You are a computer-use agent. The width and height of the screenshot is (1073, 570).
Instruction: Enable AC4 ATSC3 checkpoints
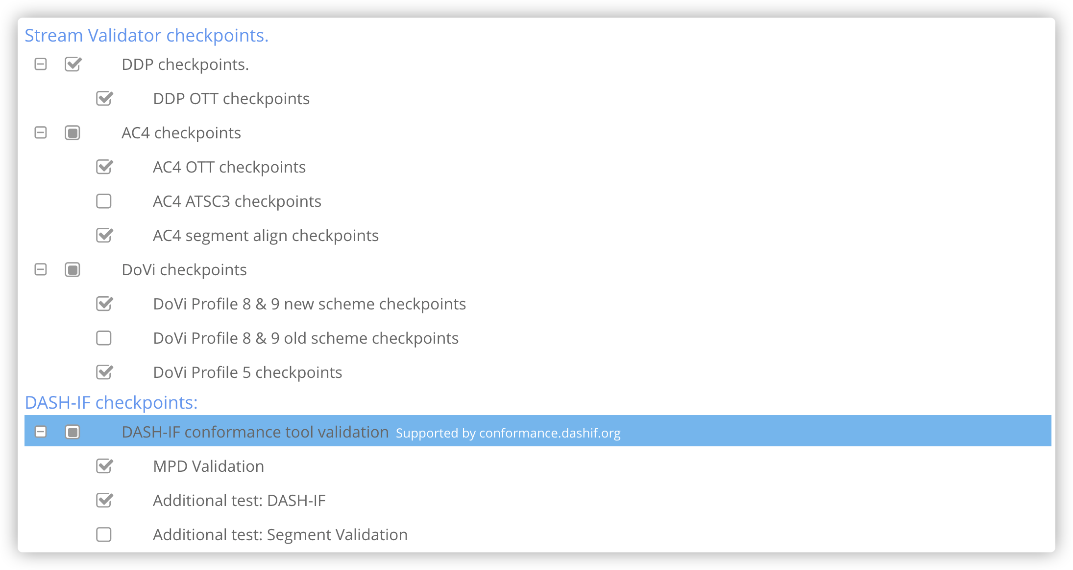point(104,201)
